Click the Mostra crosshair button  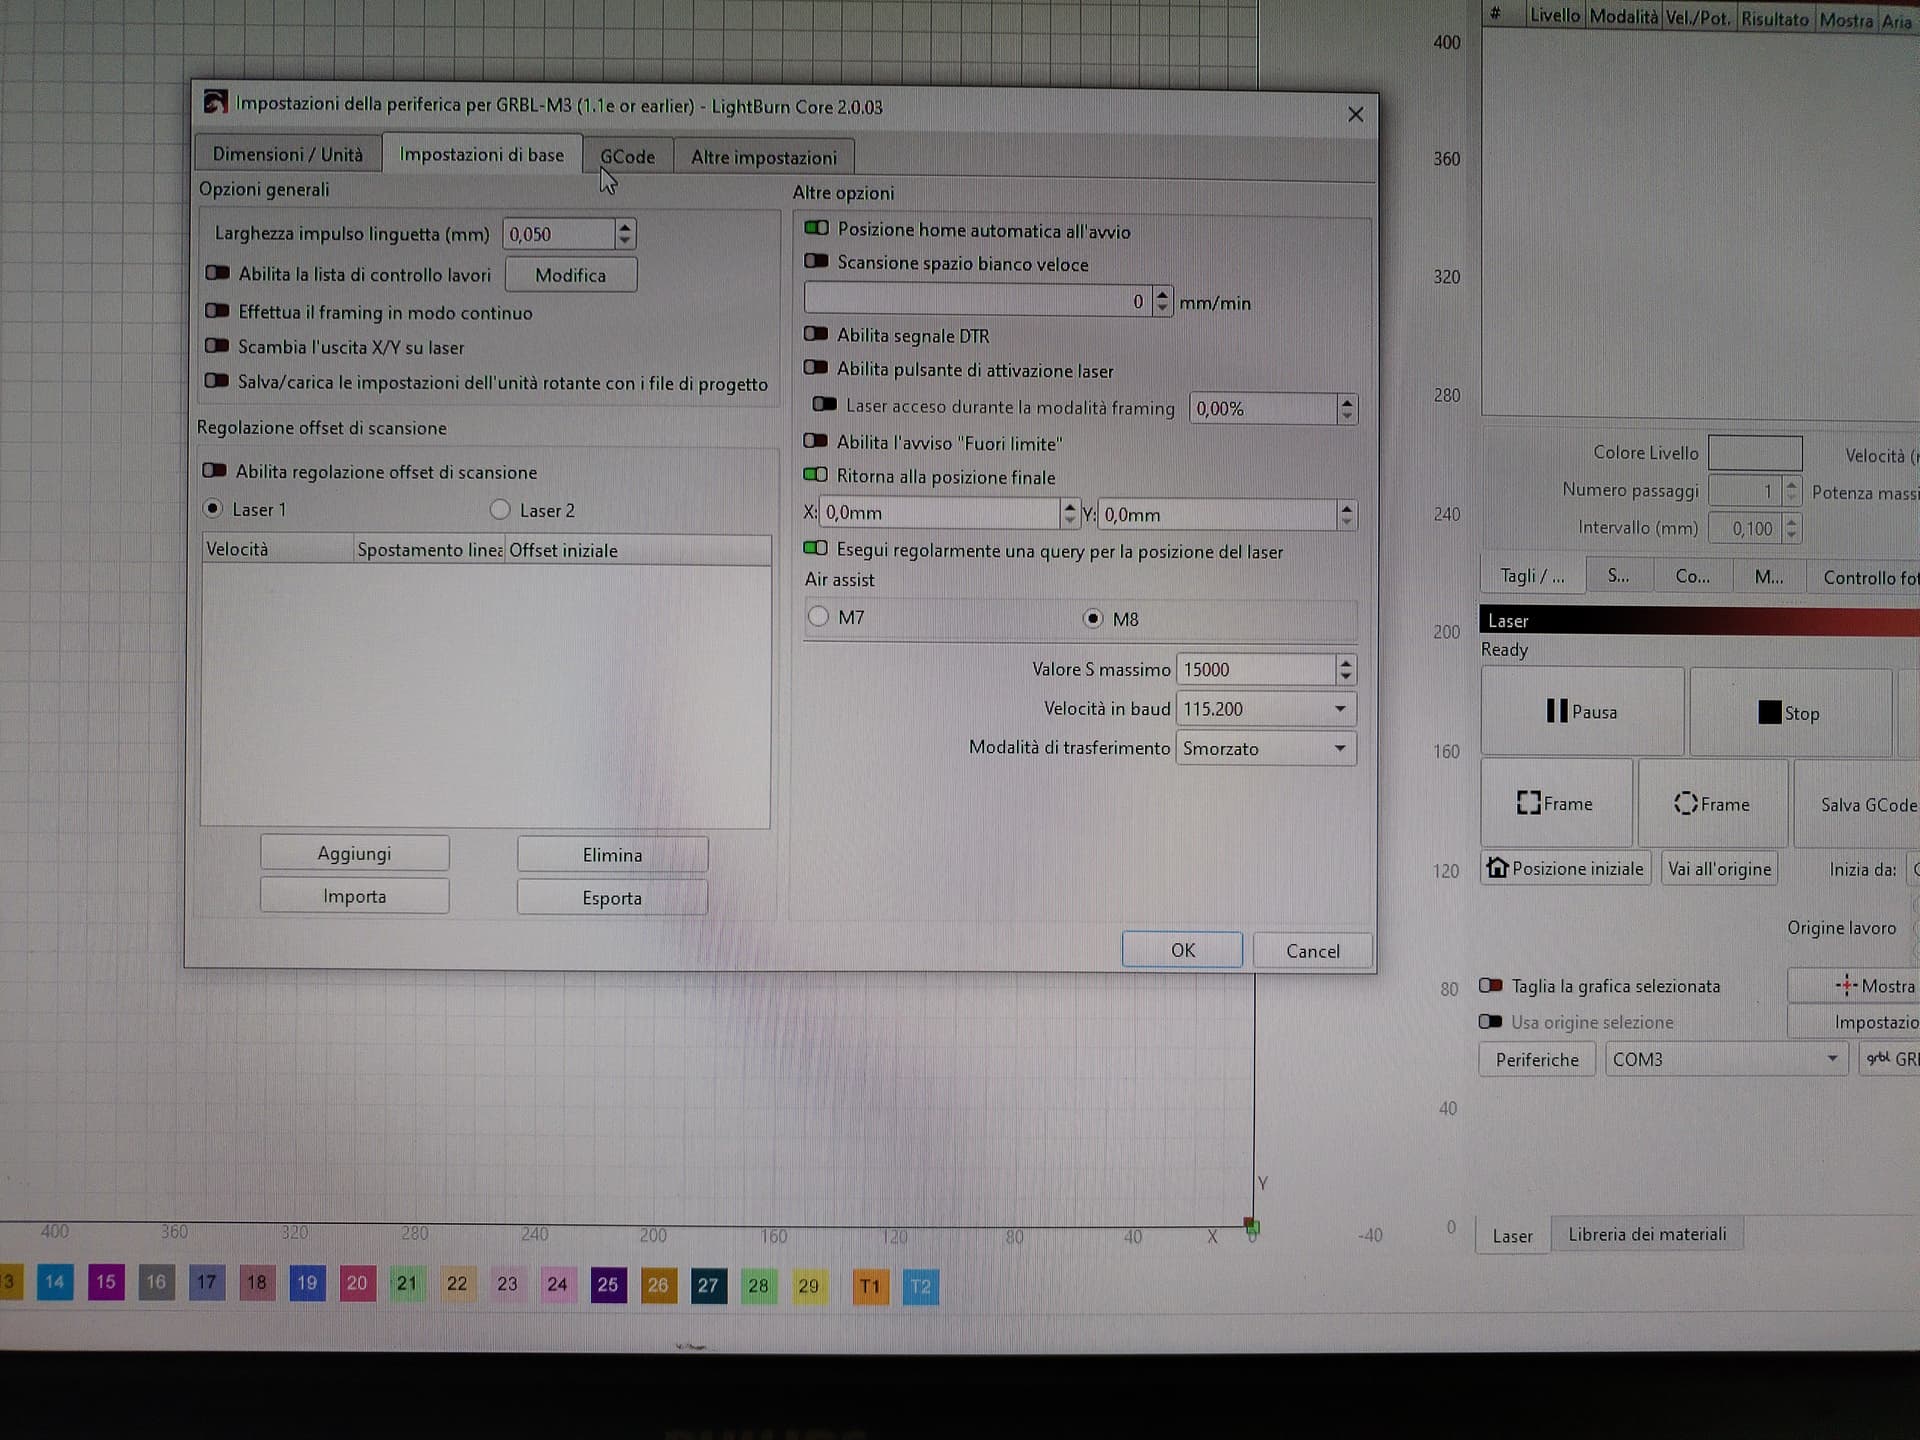(x=1874, y=986)
